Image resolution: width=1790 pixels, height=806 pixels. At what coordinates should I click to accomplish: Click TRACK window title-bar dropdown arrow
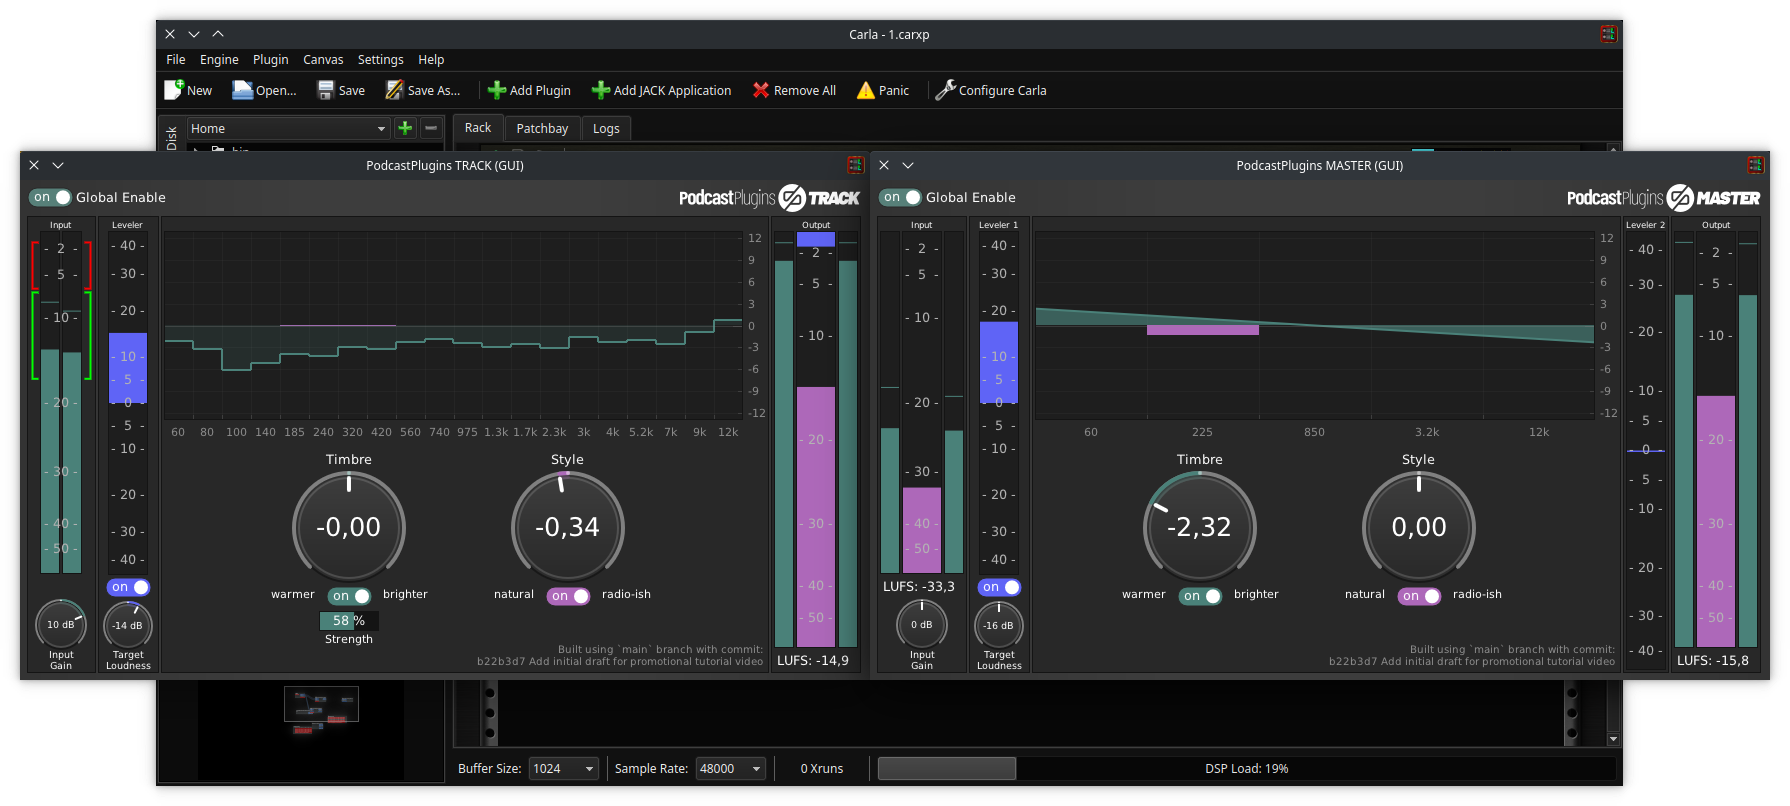[58, 165]
